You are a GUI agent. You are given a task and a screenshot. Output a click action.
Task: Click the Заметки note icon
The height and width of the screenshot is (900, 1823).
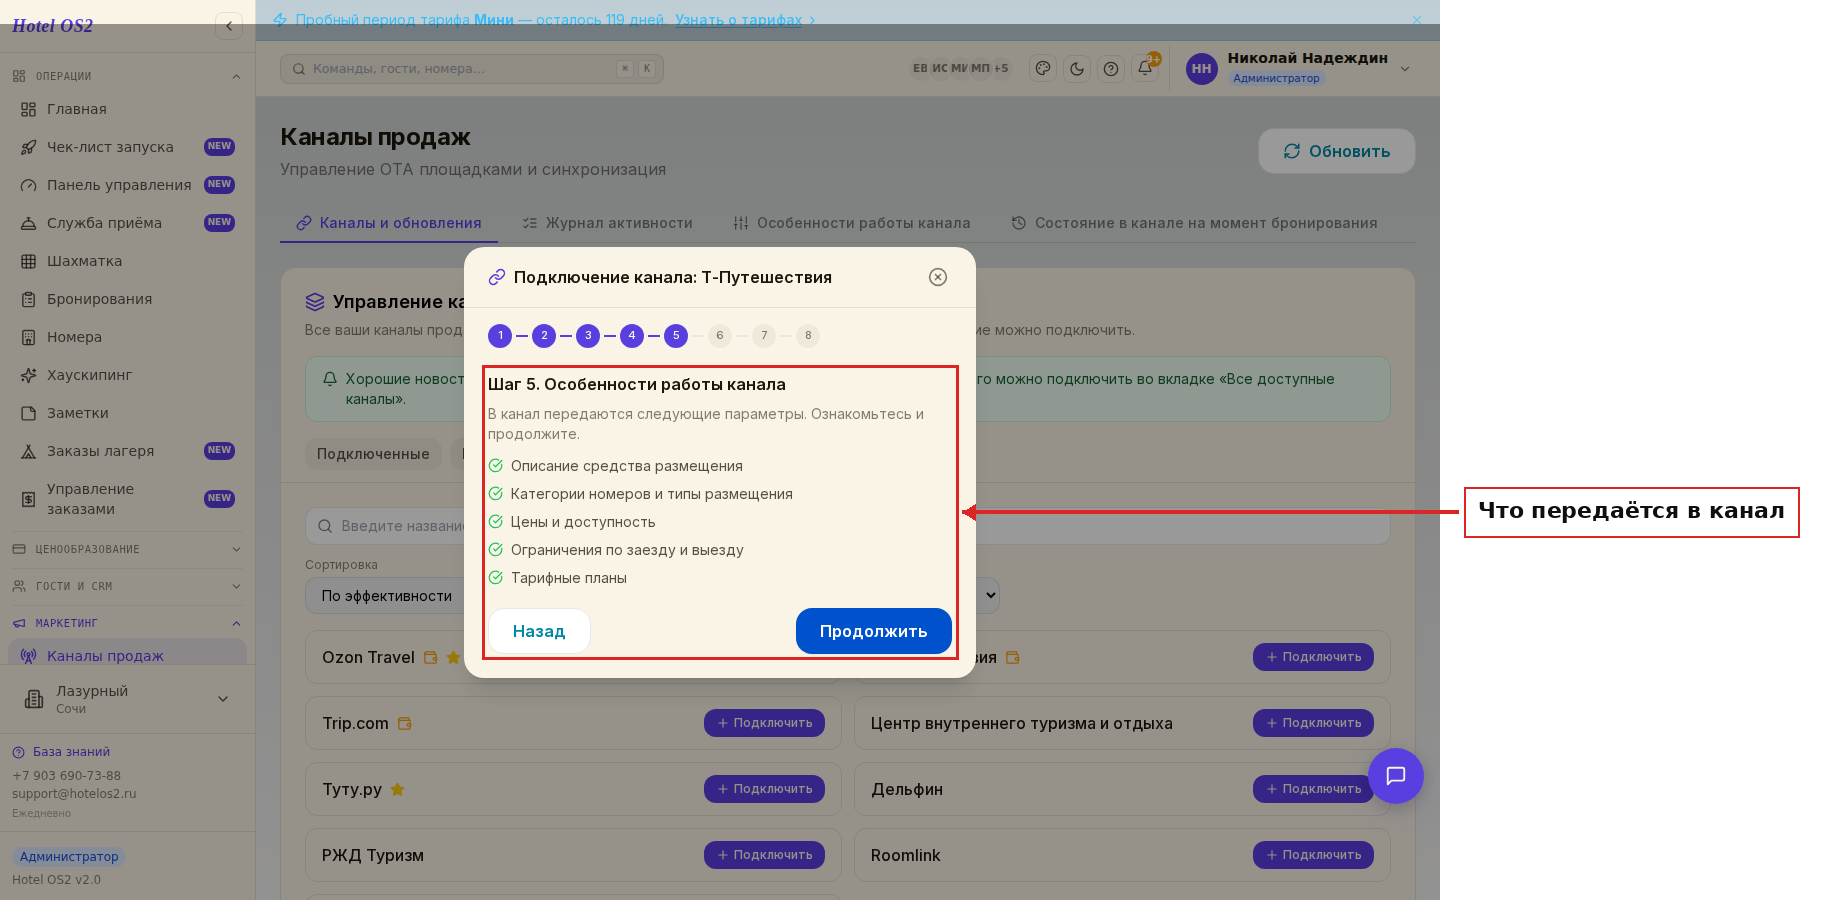(29, 413)
